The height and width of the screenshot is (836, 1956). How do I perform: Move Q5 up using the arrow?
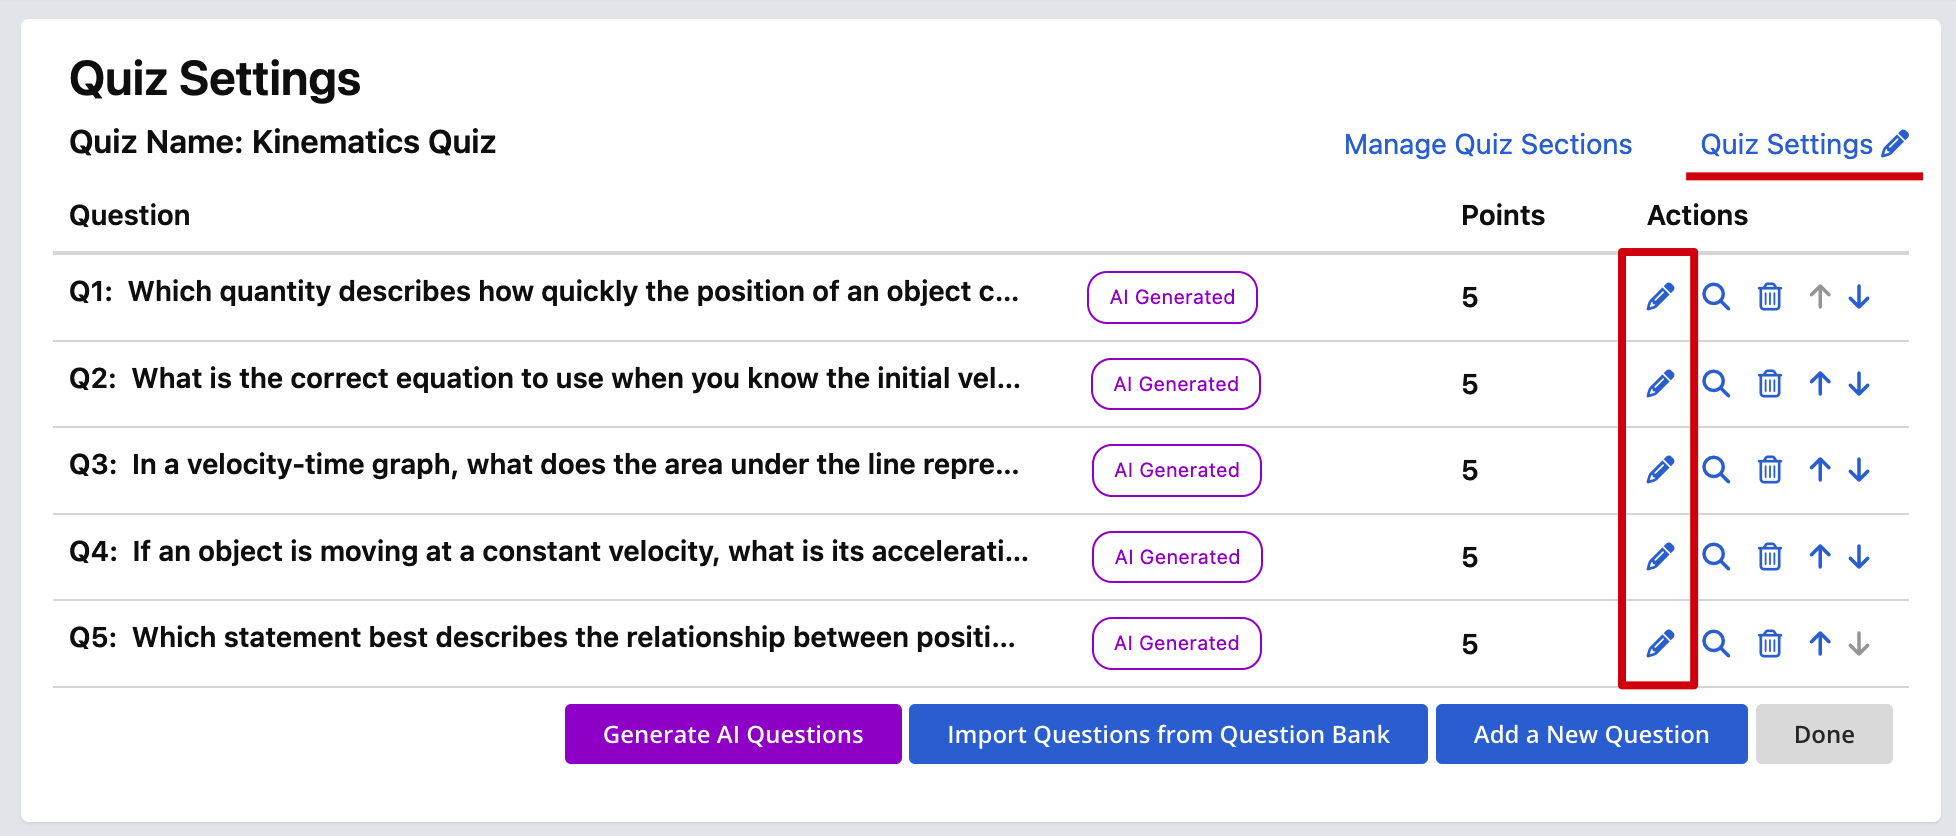click(x=1820, y=644)
